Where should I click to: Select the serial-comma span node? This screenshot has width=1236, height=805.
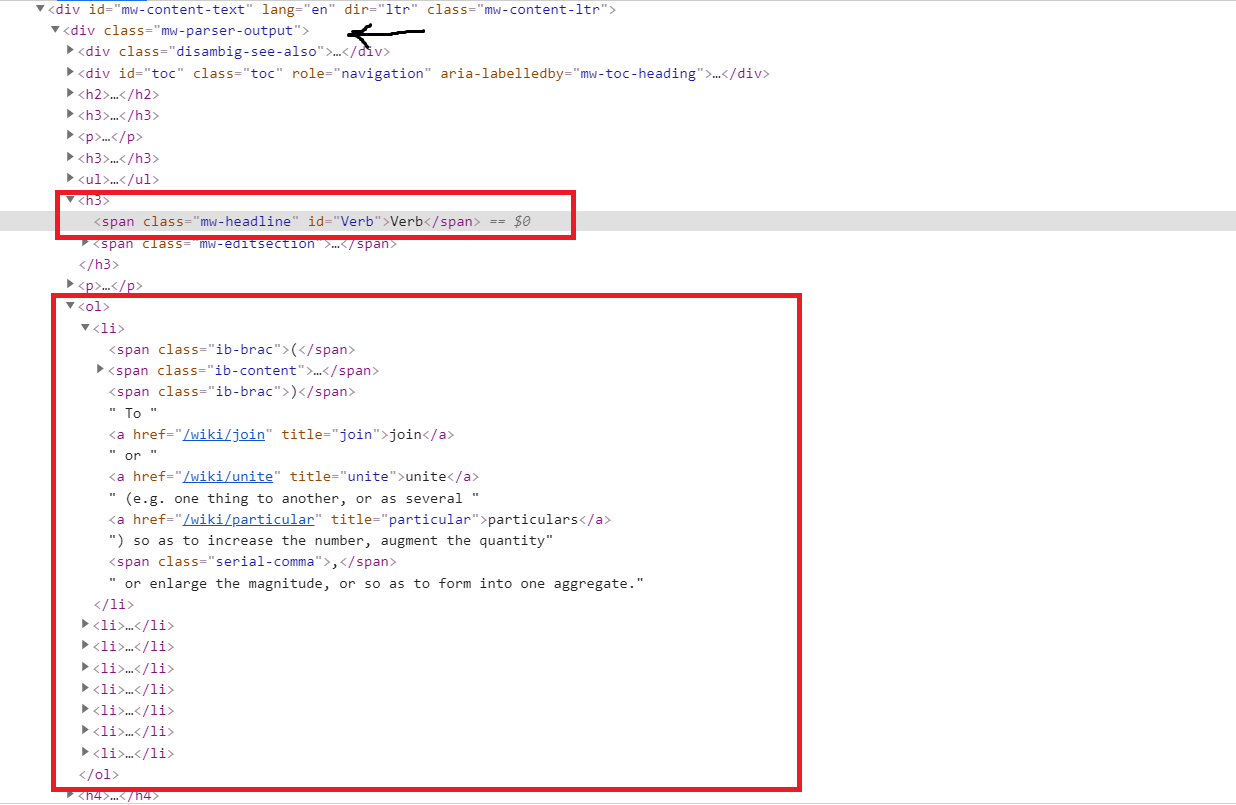[x=252, y=561]
